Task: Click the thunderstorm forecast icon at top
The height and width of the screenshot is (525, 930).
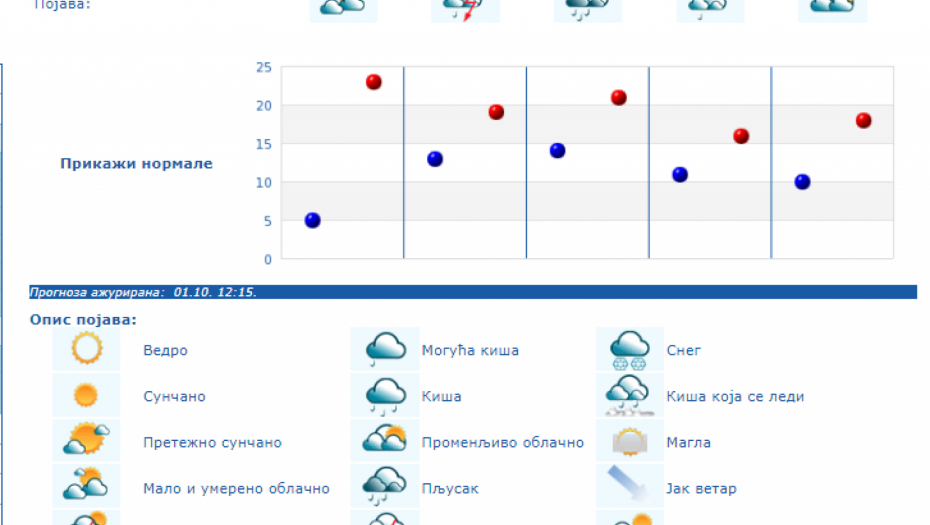Action: (x=465, y=9)
